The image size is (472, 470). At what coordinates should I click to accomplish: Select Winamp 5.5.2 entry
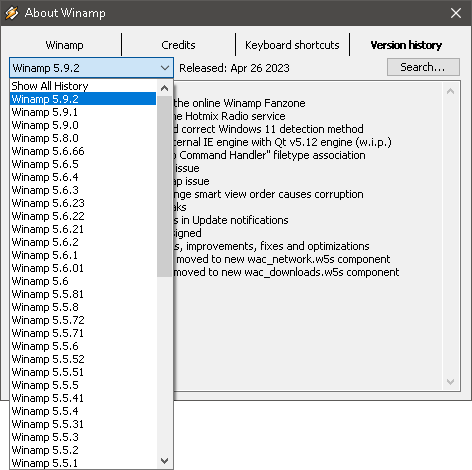83,450
